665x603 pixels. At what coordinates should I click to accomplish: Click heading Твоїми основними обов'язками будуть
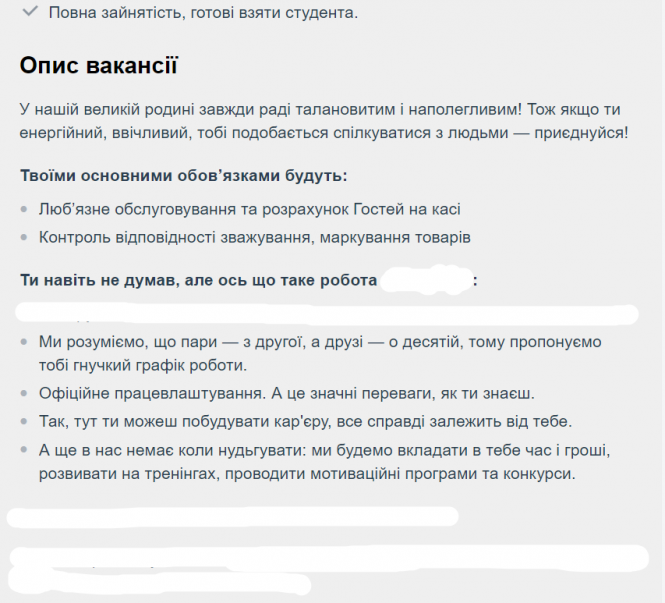pos(183,175)
